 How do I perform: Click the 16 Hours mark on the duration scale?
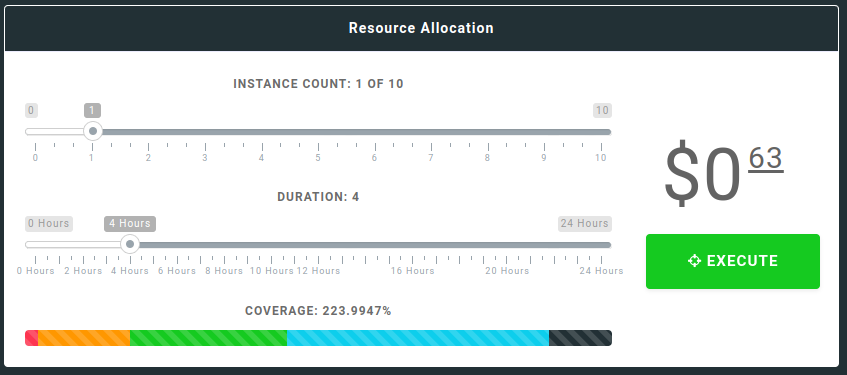tap(413, 271)
